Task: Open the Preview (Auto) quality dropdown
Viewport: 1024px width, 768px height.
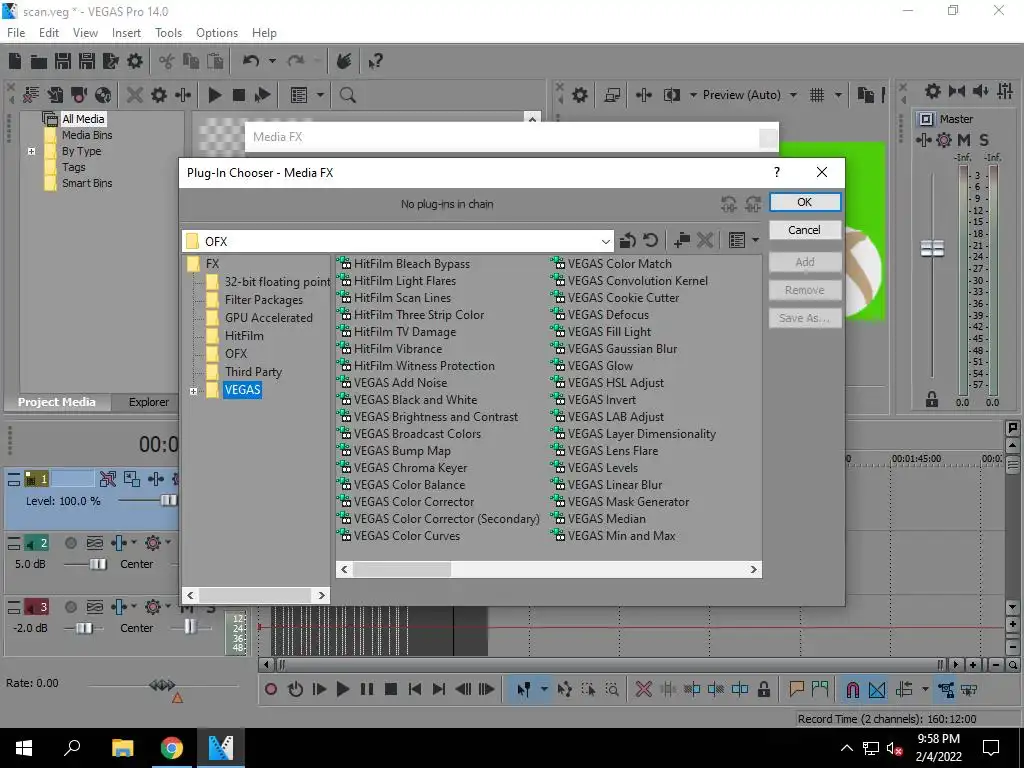Action: coord(793,95)
